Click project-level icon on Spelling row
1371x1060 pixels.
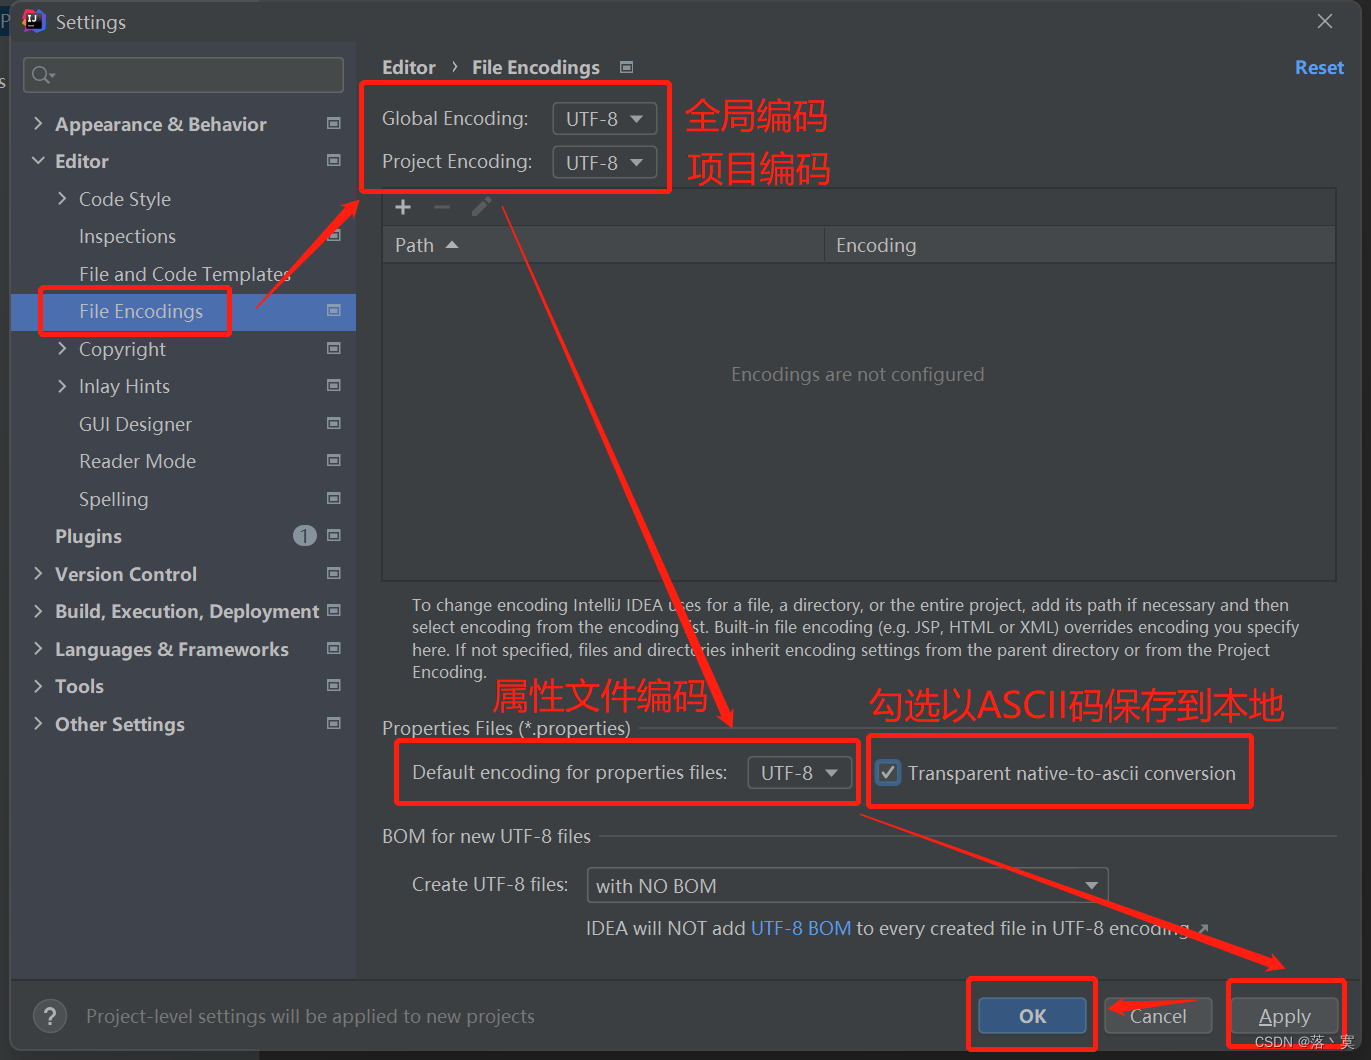[x=334, y=499]
